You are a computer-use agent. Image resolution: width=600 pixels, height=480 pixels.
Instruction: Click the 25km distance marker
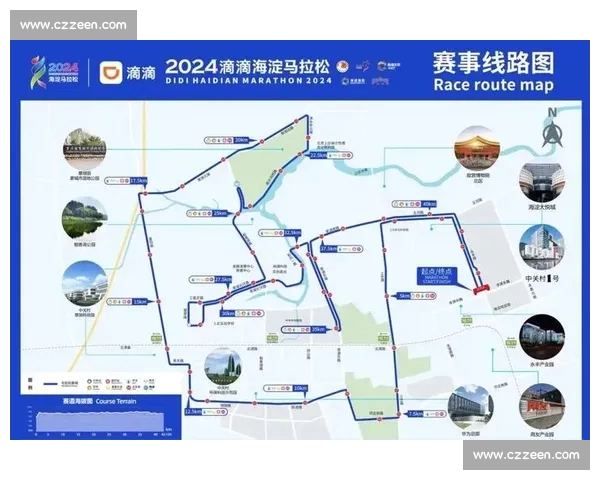220,213
